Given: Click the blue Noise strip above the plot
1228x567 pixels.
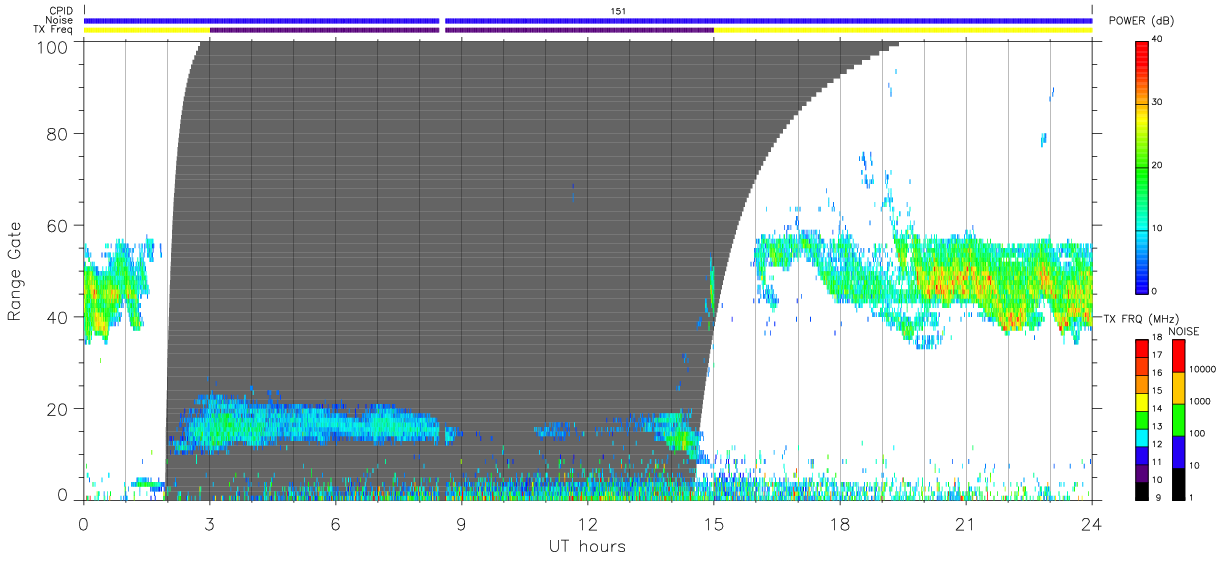Looking at the screenshot, I should click(588, 20).
